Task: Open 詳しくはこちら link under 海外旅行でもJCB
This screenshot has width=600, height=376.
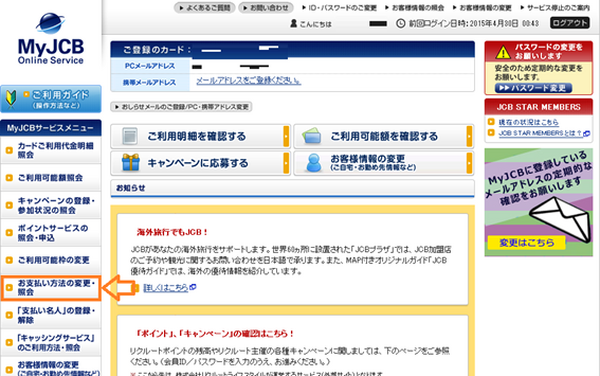Action: coord(166,288)
